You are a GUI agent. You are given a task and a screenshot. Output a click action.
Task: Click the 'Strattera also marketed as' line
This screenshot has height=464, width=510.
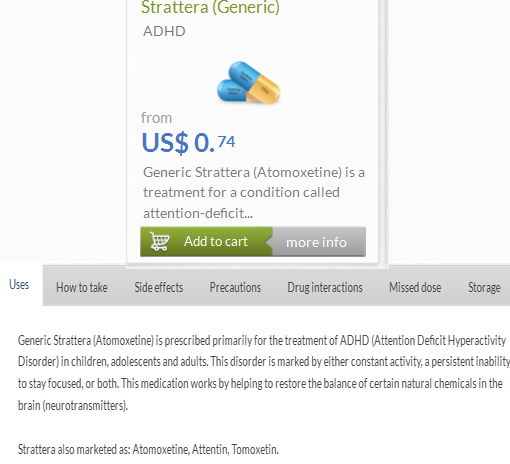click(148, 450)
